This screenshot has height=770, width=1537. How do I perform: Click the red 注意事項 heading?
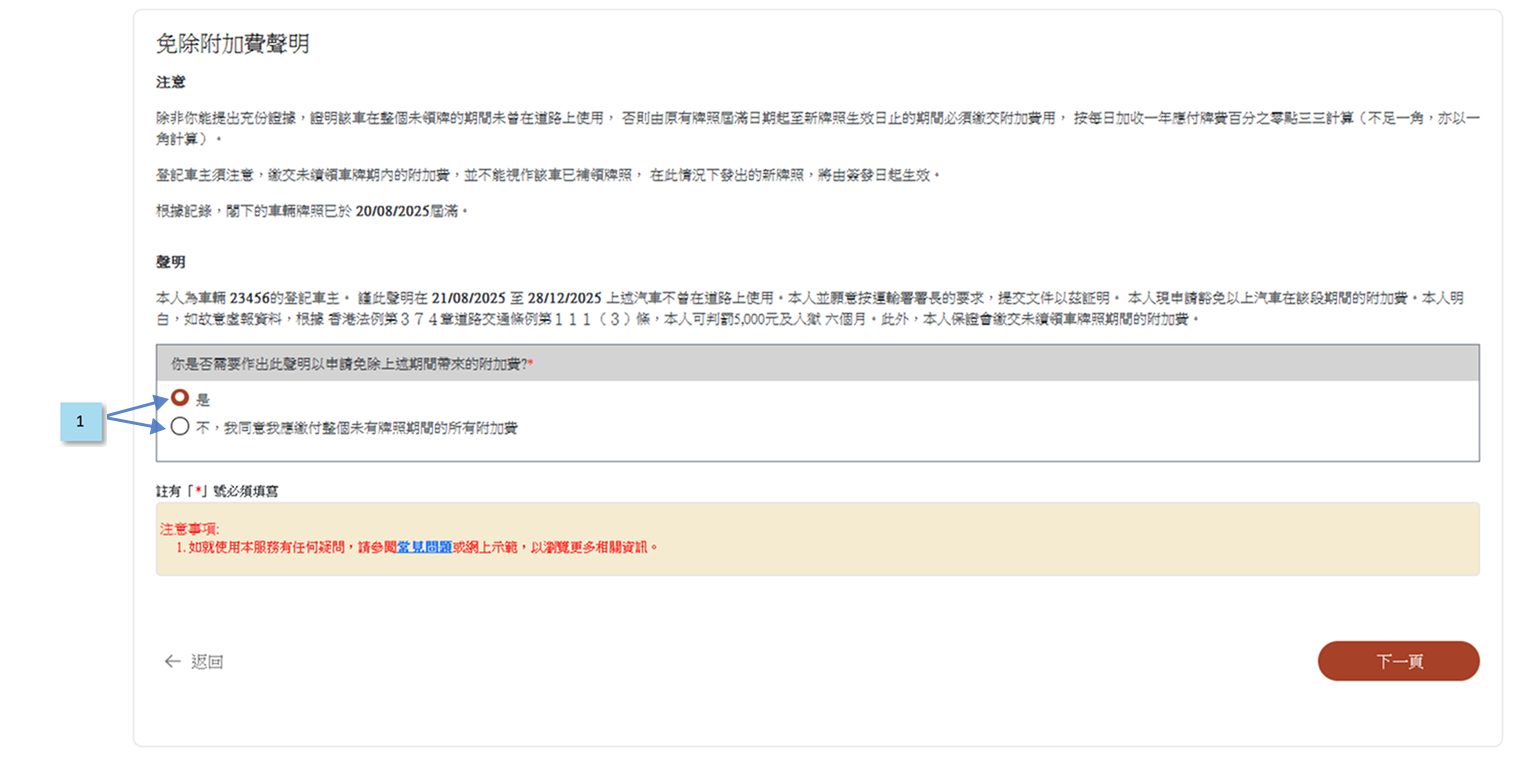click(189, 529)
